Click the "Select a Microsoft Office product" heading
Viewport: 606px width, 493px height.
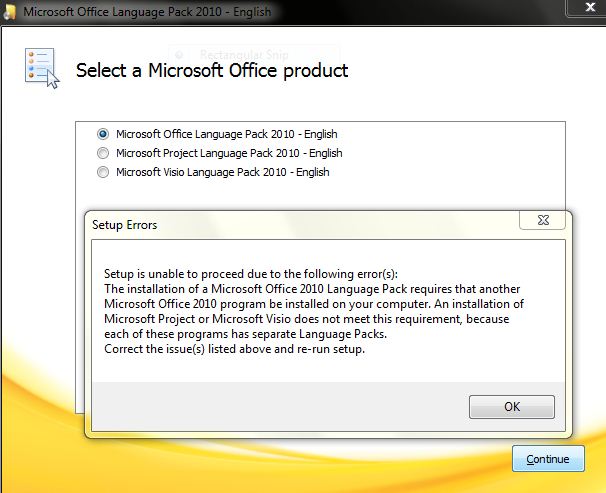pos(212,71)
